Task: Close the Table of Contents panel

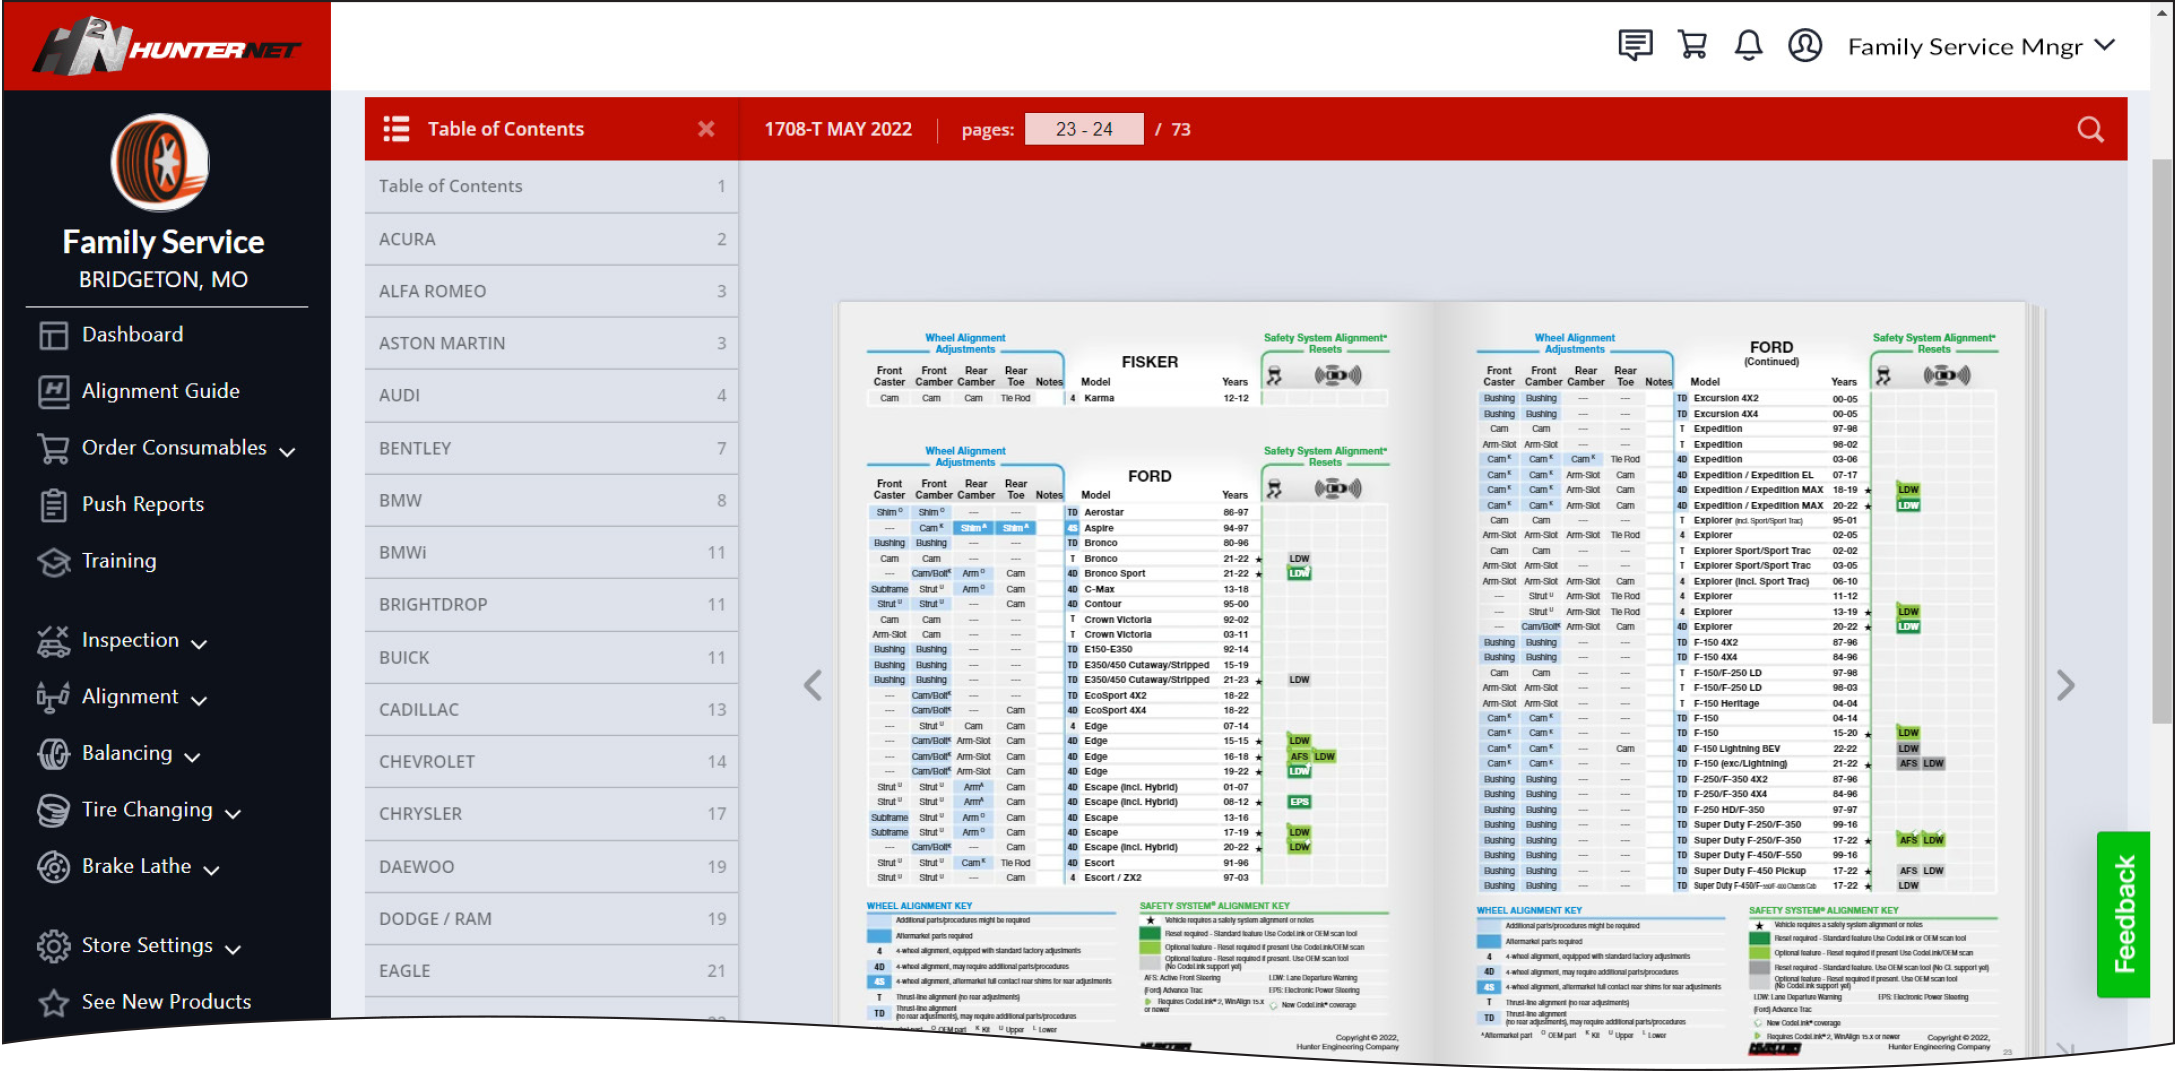Action: coord(706,129)
